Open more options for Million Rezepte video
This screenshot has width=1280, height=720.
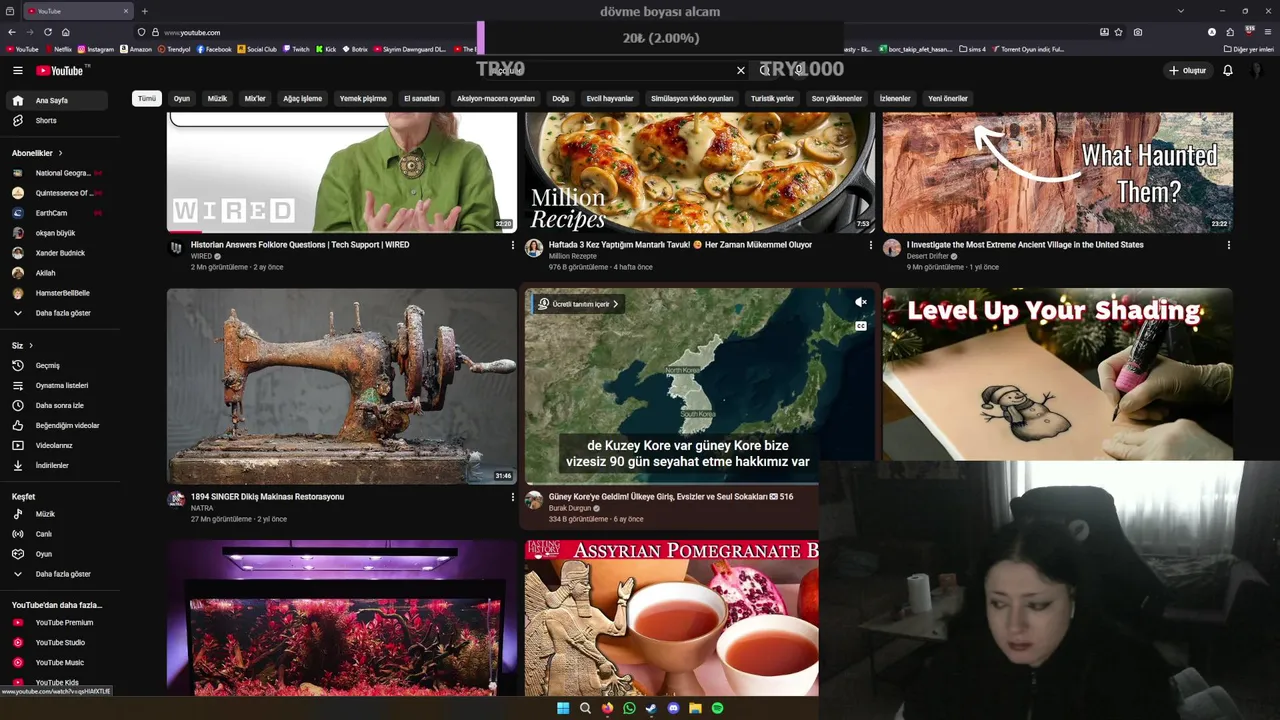point(871,245)
